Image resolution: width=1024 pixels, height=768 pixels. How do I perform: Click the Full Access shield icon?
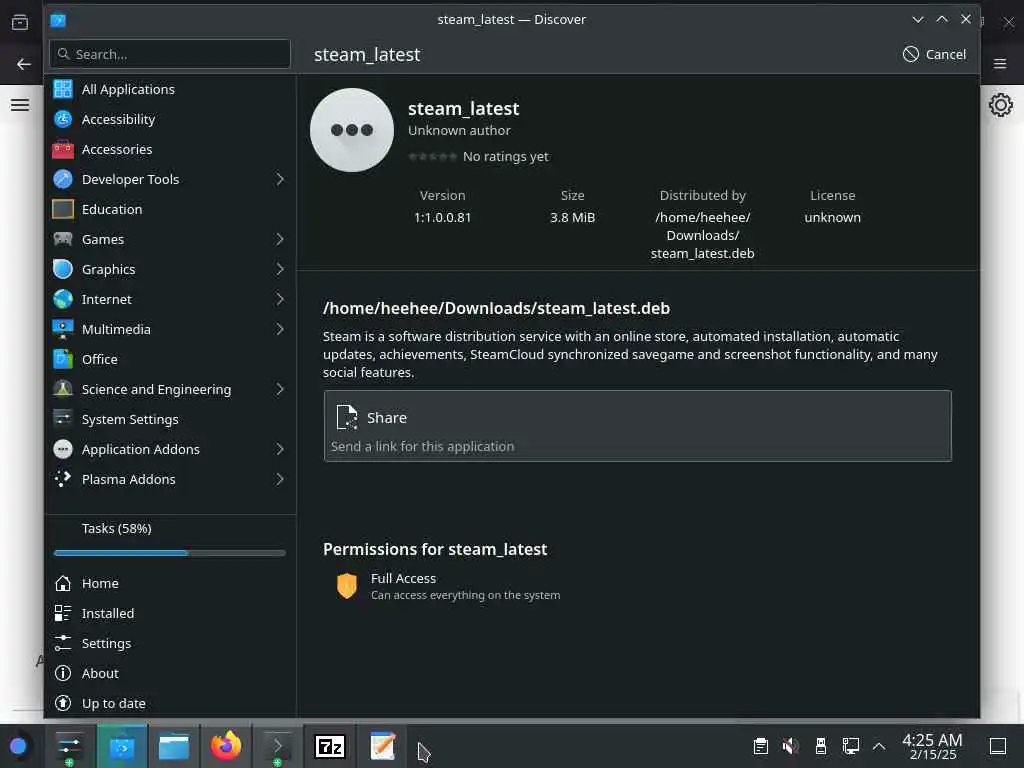pyautogui.click(x=347, y=586)
